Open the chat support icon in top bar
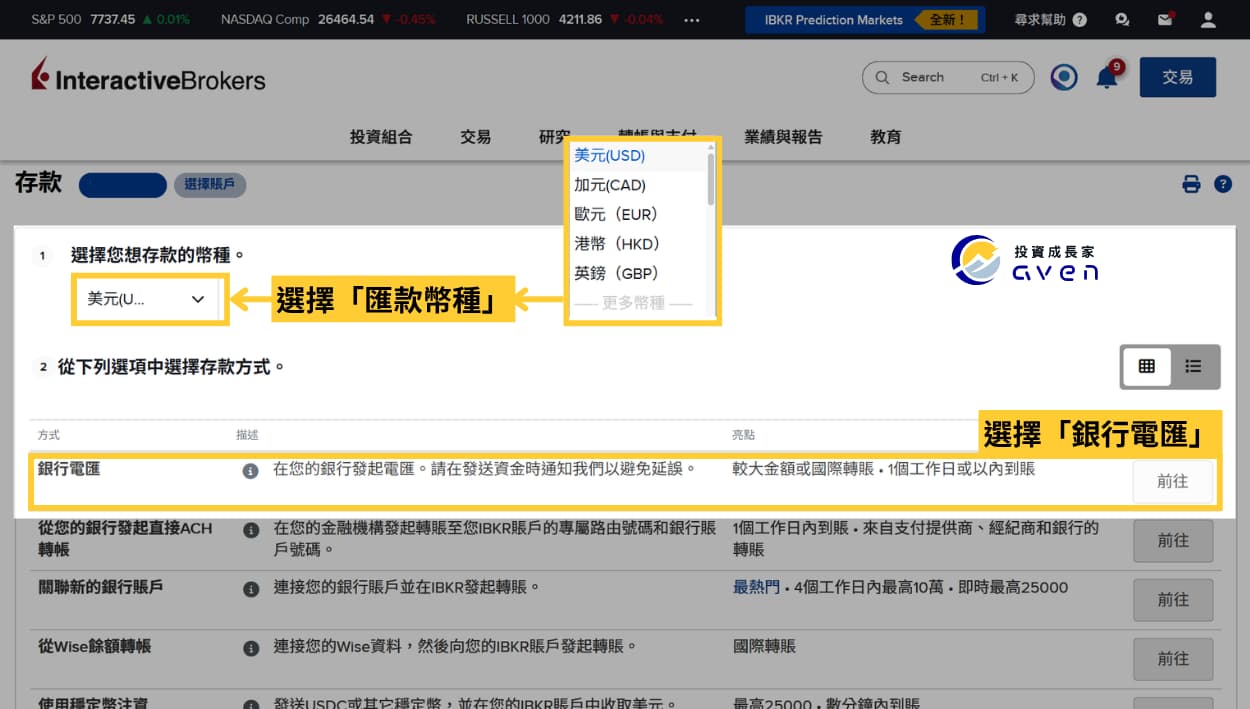Screen dimensions: 1250x709 (x=1122, y=19)
